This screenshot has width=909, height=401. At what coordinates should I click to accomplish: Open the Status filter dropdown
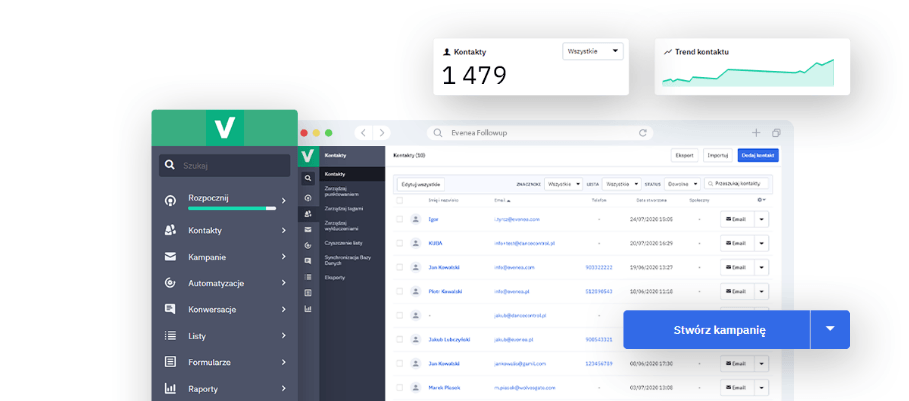(x=684, y=184)
